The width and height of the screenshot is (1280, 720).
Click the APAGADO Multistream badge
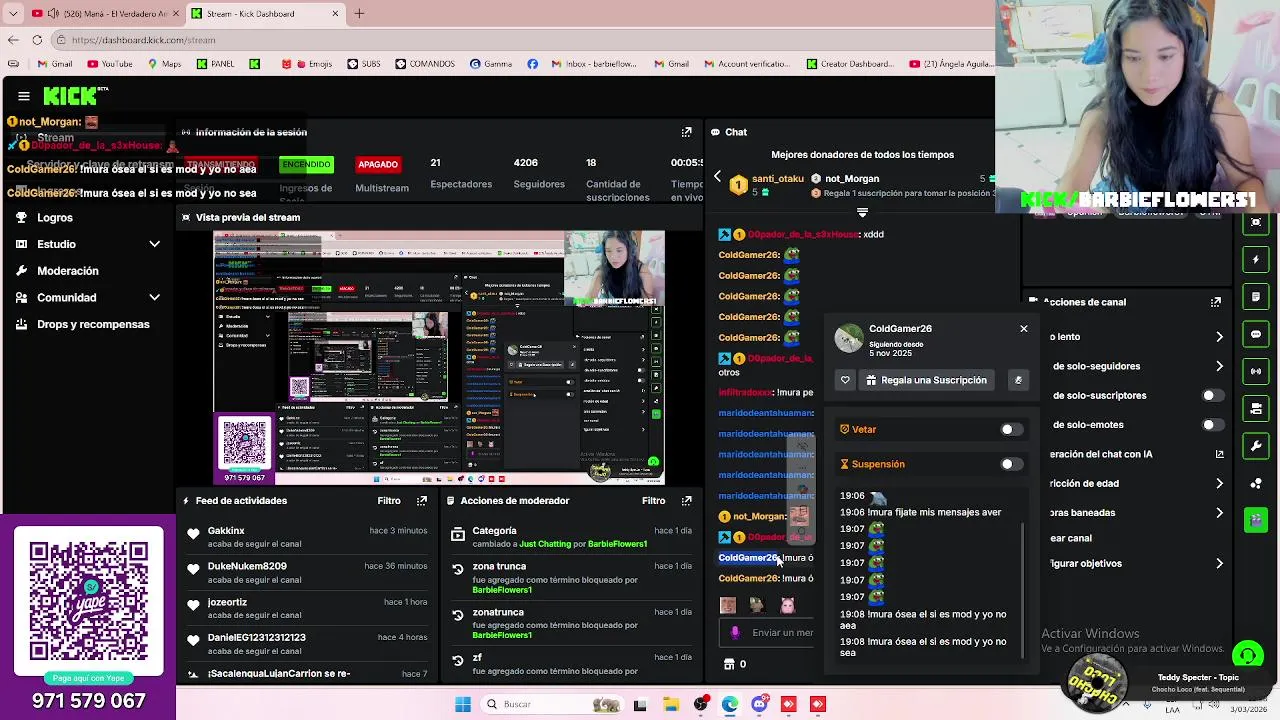click(x=378, y=164)
